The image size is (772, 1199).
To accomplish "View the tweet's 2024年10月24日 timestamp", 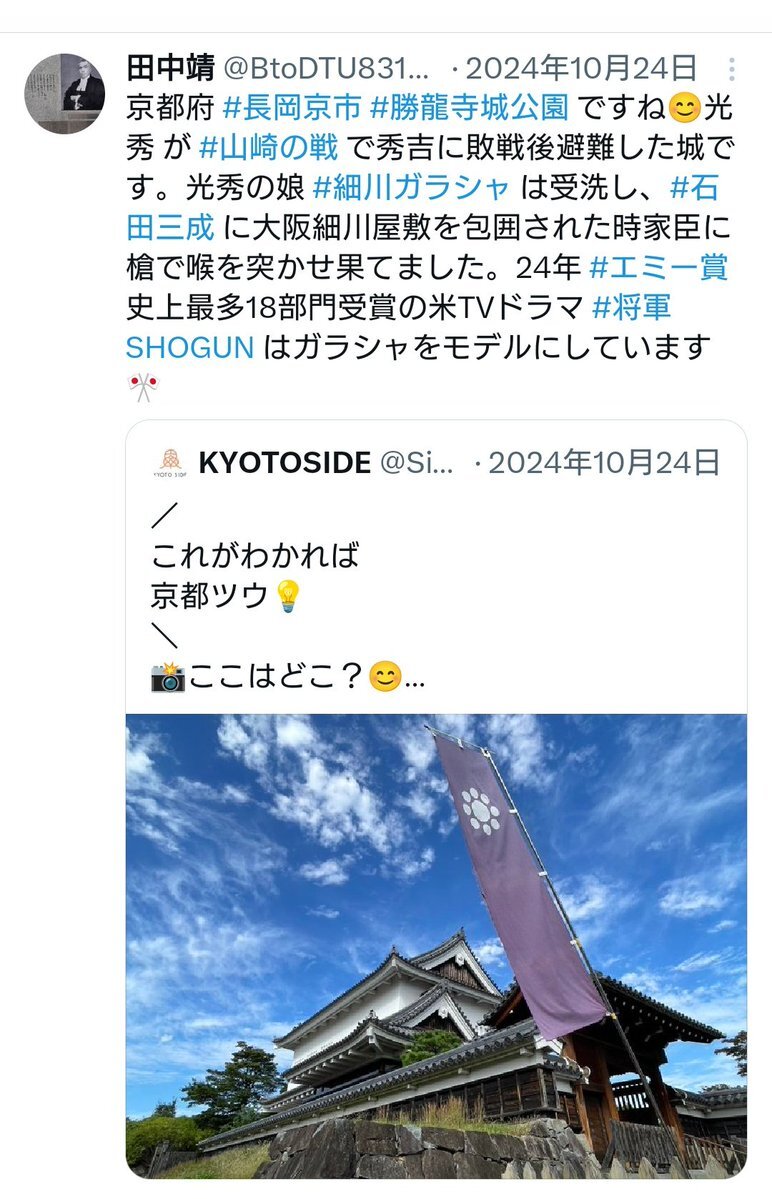I will coord(581,69).
